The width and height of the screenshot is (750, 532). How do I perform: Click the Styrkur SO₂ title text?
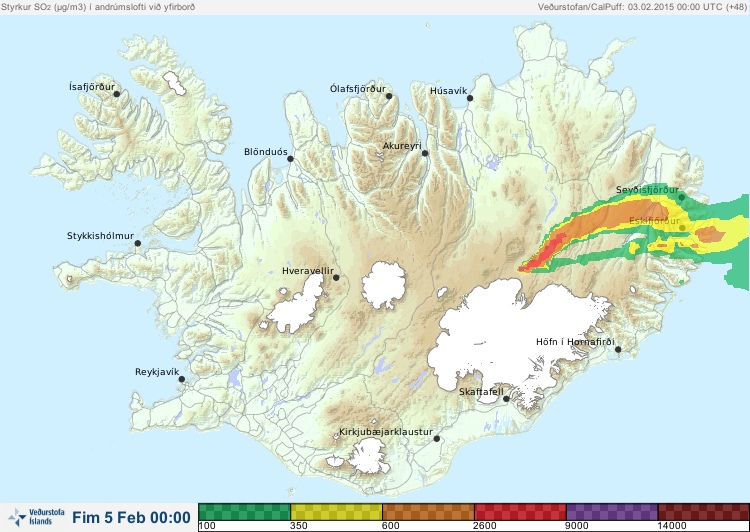(98, 7)
